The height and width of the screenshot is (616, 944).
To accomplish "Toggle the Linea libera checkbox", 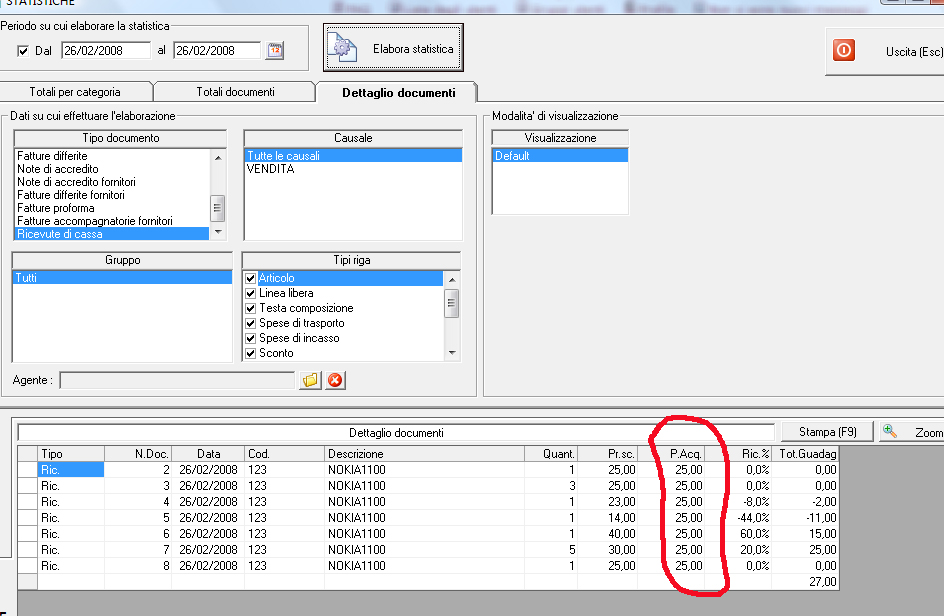I will pos(251,293).
